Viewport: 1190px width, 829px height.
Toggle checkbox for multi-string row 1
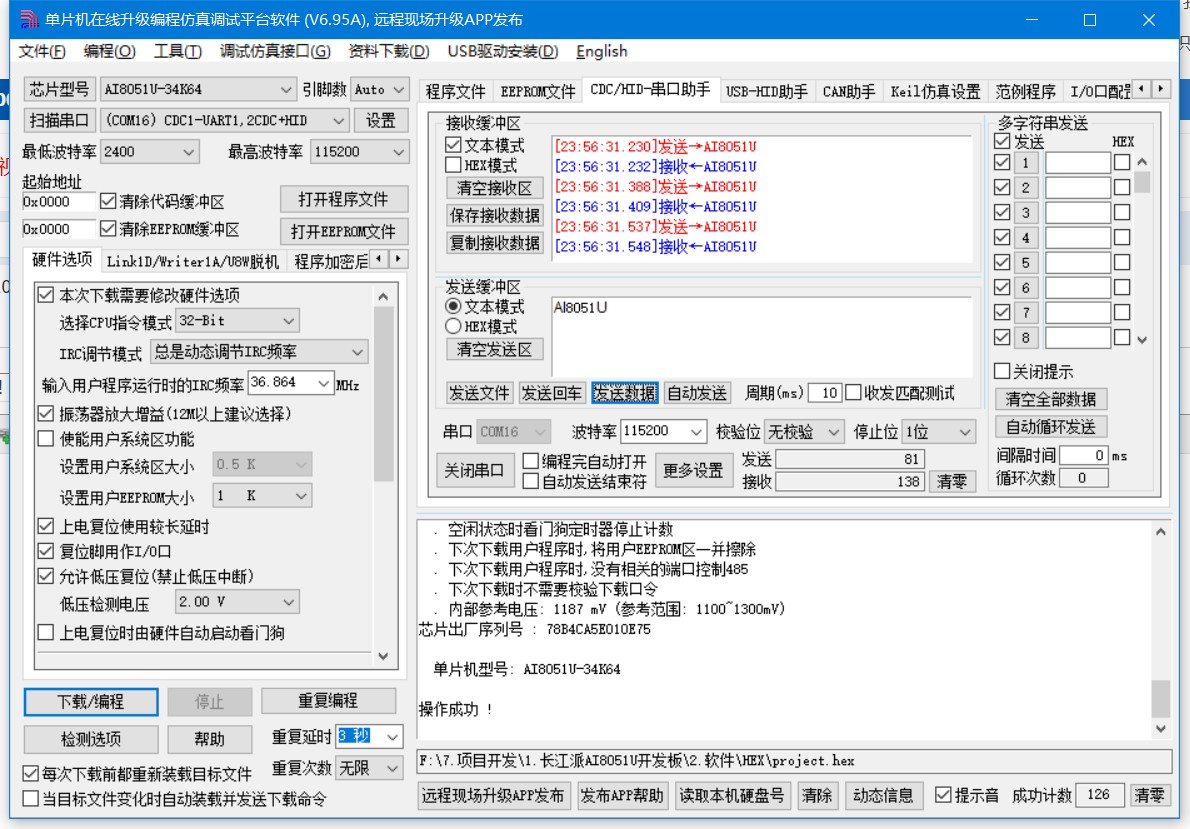click(1002, 162)
